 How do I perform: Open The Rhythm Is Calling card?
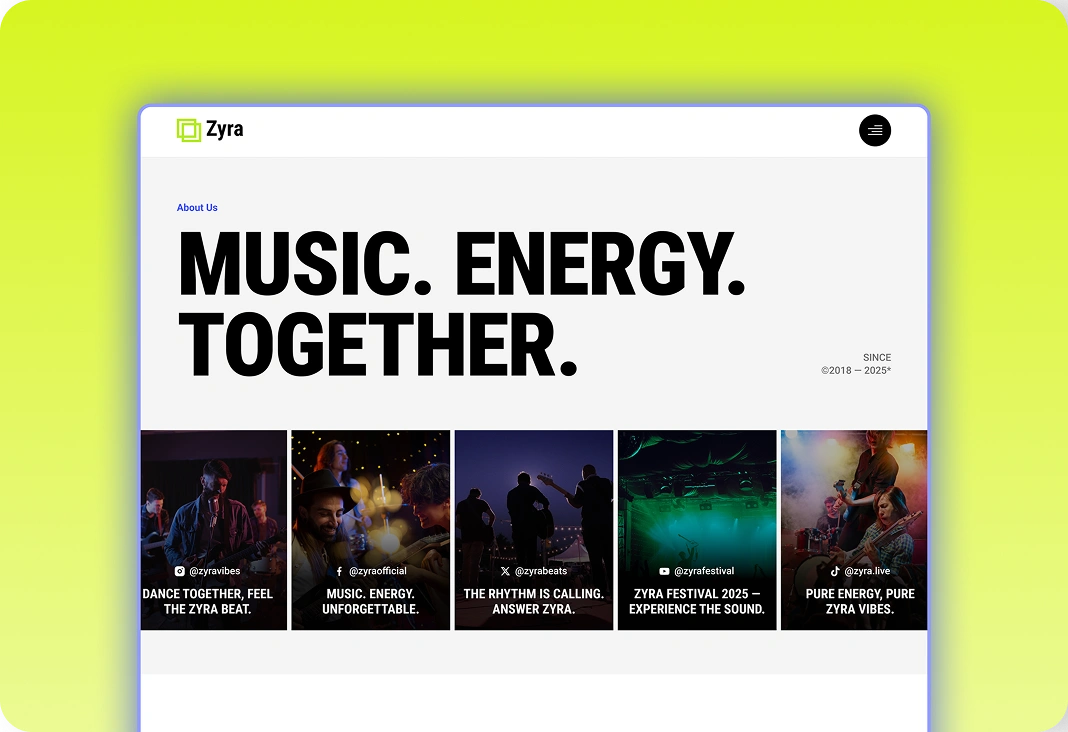pyautogui.click(x=534, y=530)
